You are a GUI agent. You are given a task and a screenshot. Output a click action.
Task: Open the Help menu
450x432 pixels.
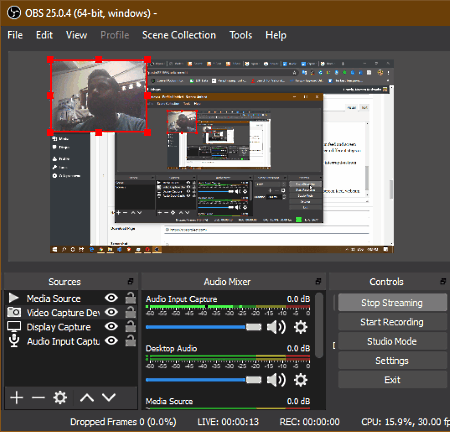[x=276, y=35]
